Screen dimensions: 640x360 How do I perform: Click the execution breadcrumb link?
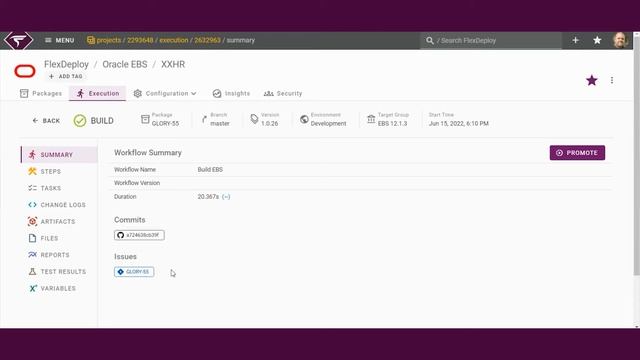pyautogui.click(x=174, y=40)
